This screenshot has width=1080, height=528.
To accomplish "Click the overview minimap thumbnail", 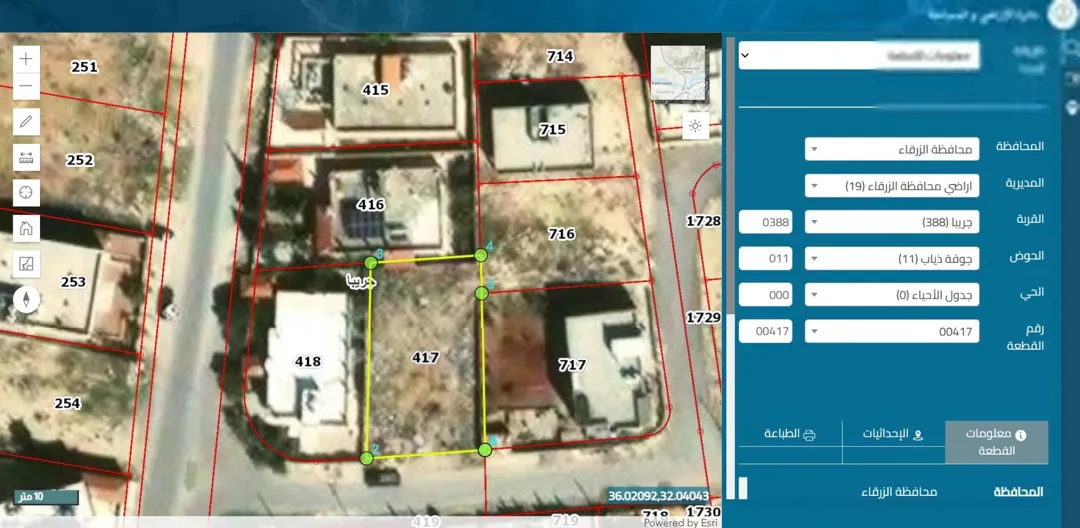I will coord(678,74).
